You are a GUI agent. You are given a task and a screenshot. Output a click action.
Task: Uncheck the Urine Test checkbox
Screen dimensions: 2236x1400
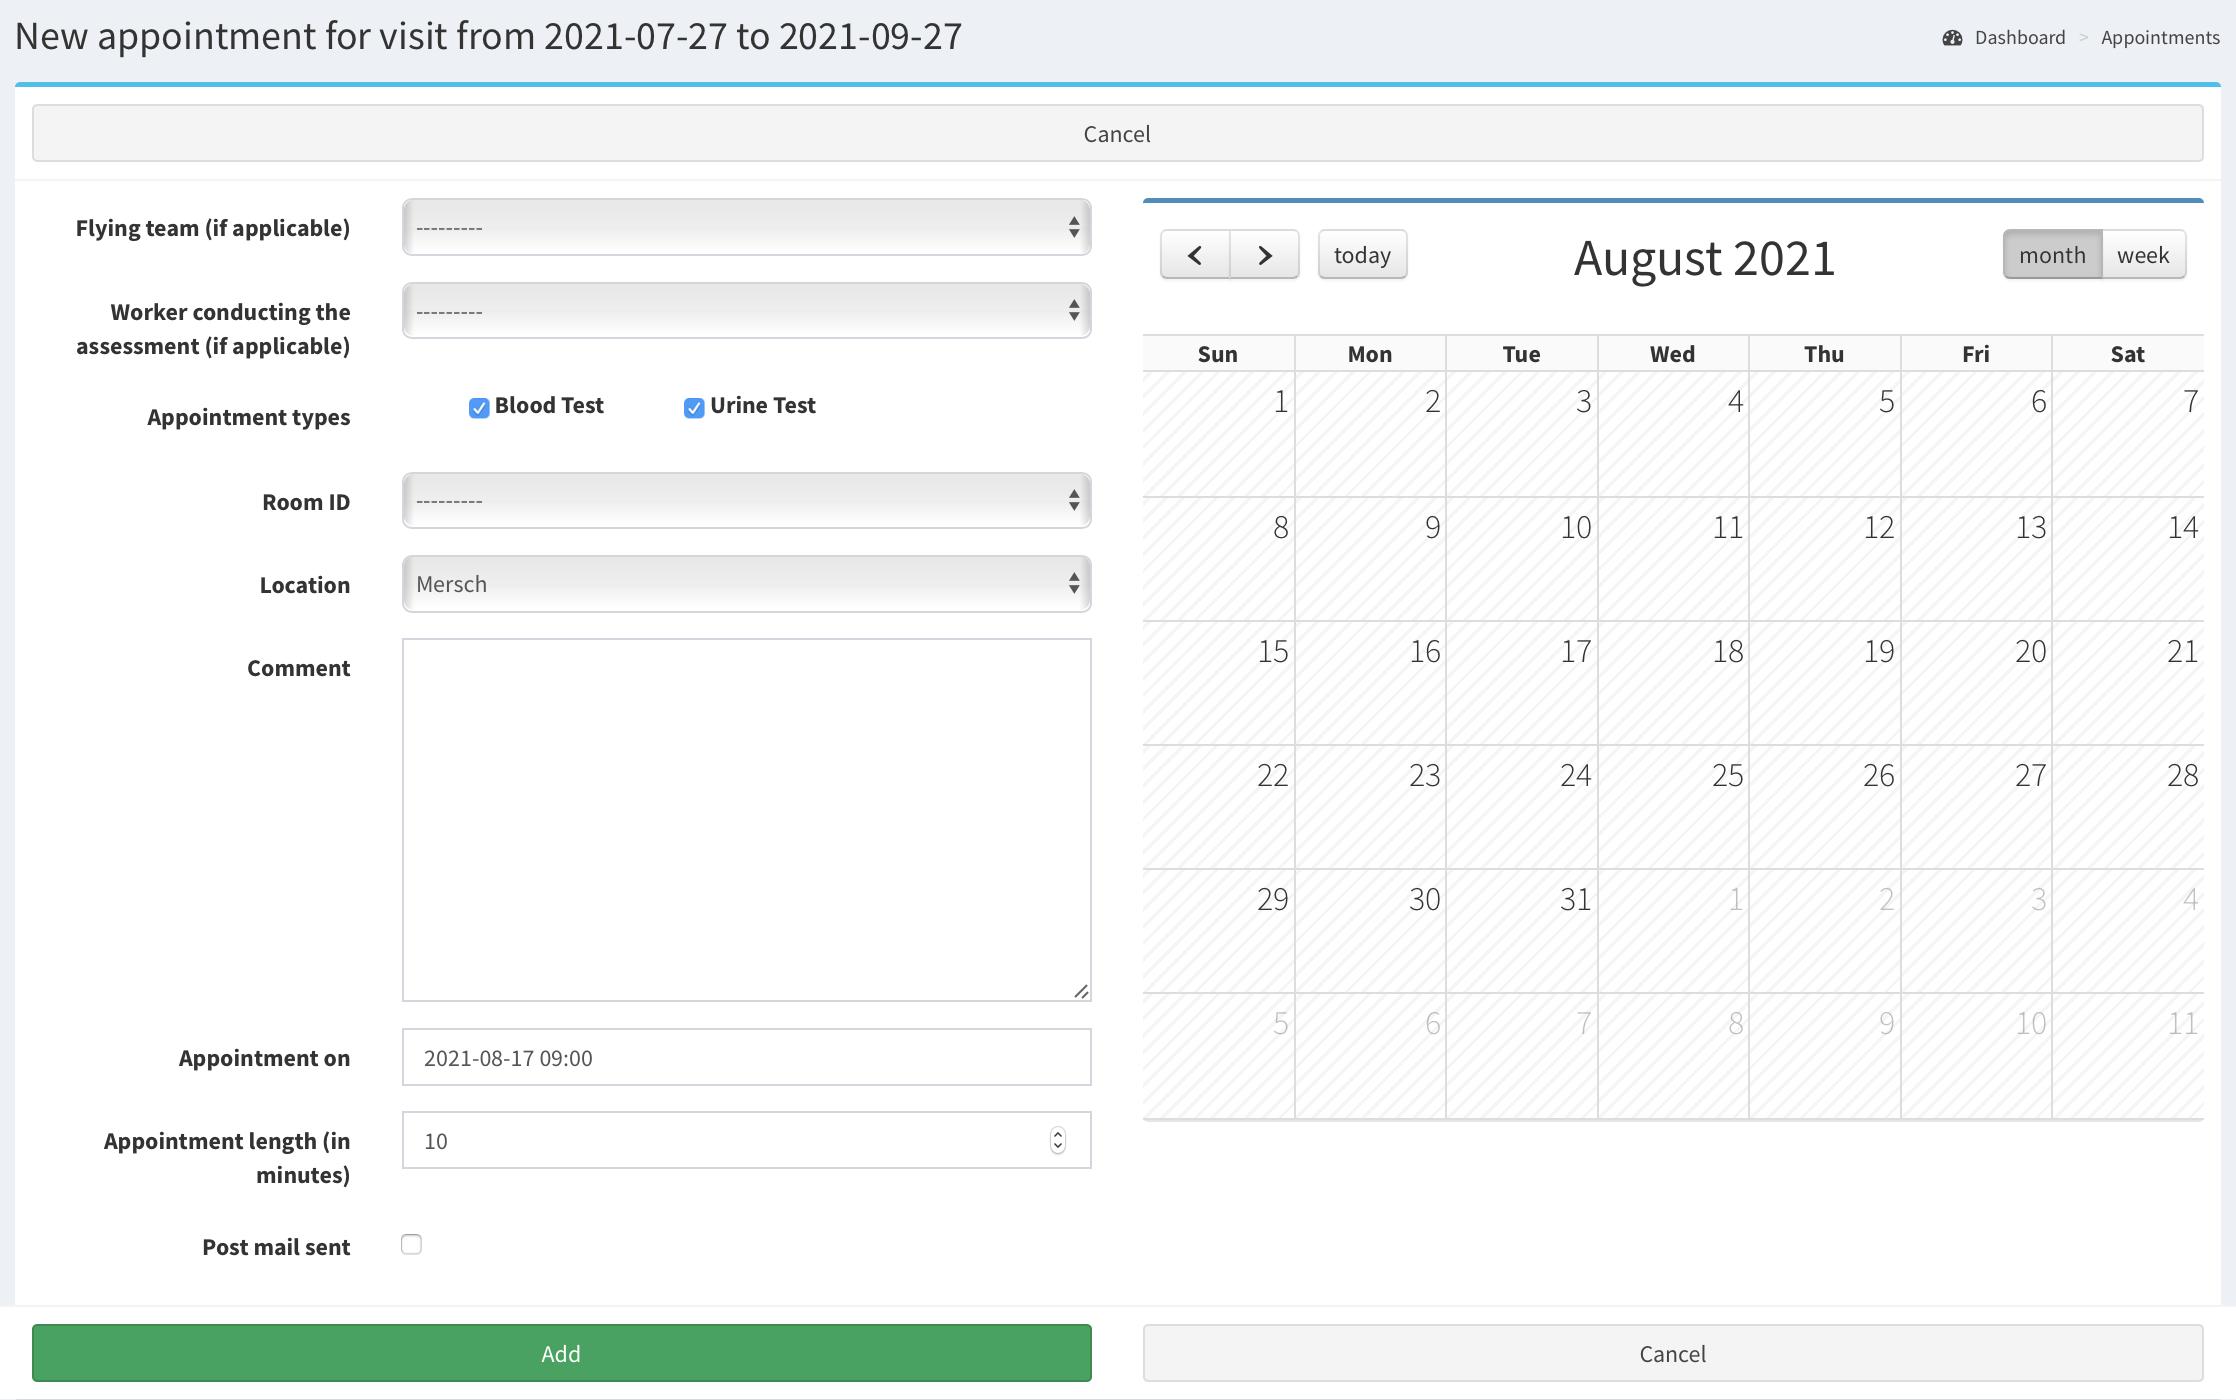pyautogui.click(x=694, y=407)
